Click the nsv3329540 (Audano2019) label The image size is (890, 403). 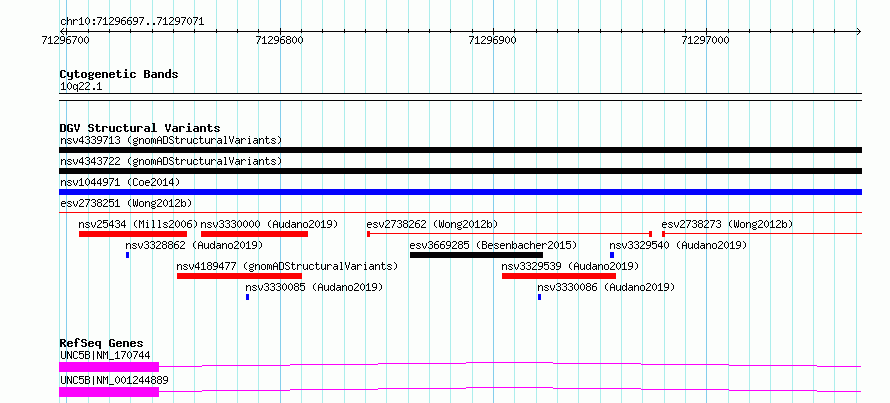pyautogui.click(x=678, y=245)
